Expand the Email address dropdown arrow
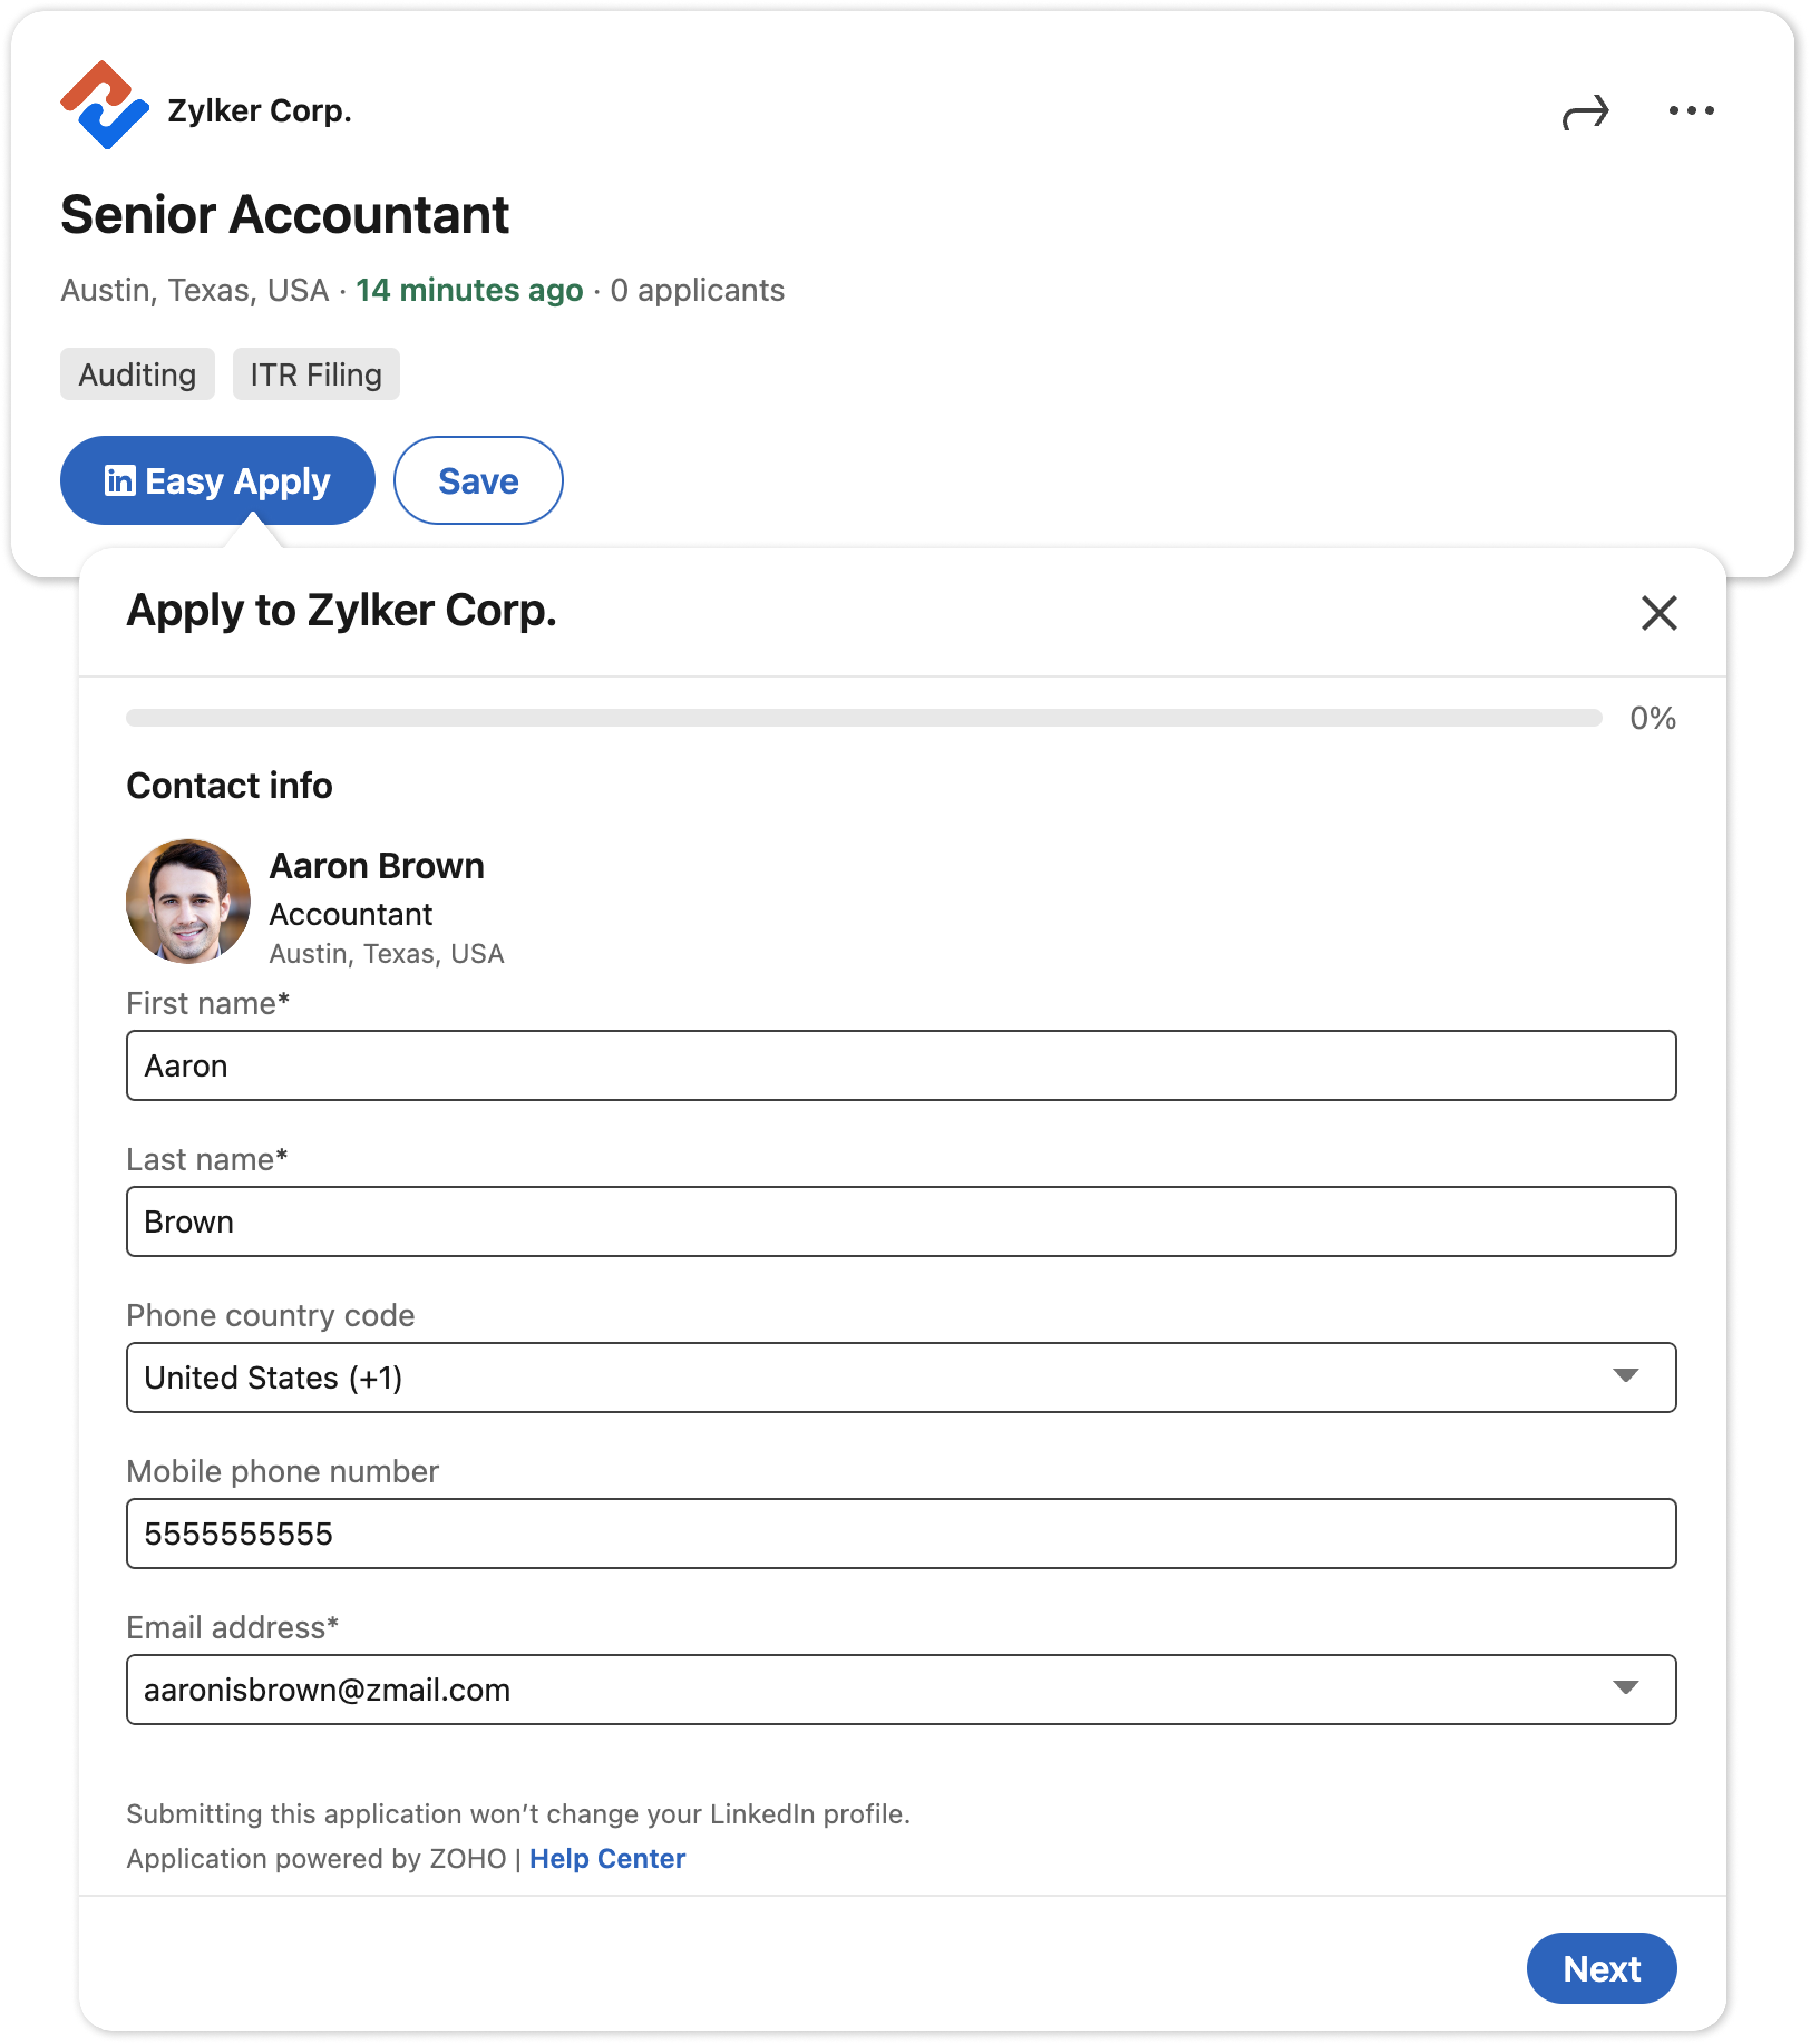This screenshot has height=2044, width=1810. [x=1626, y=1689]
